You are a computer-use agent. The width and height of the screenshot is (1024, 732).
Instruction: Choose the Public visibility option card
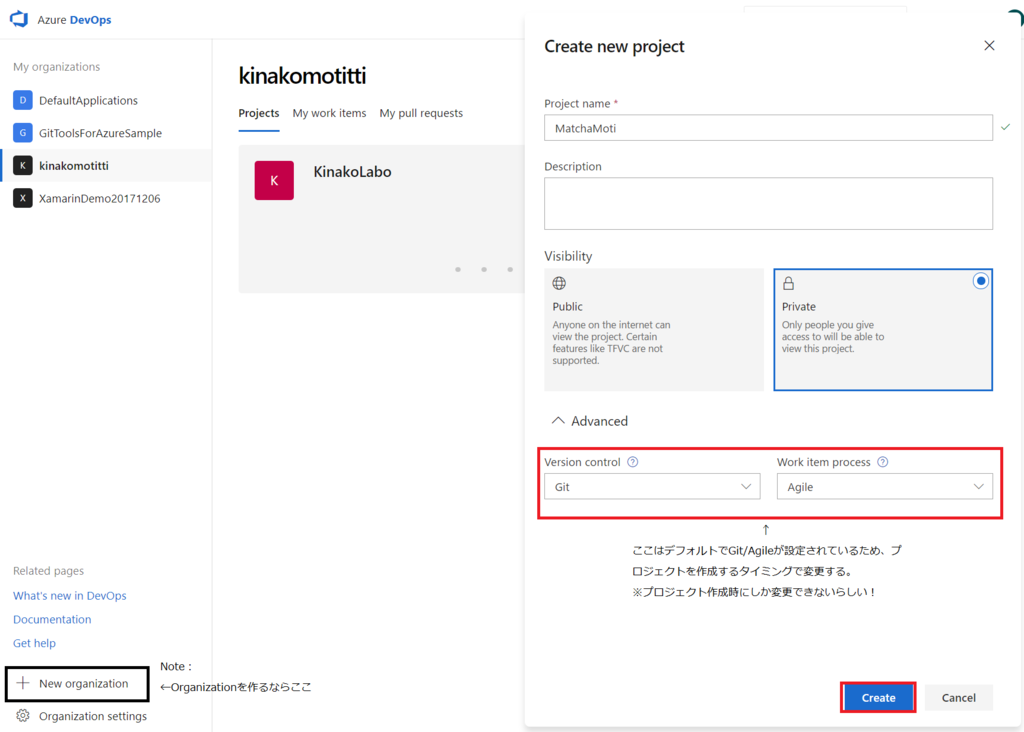(654, 330)
